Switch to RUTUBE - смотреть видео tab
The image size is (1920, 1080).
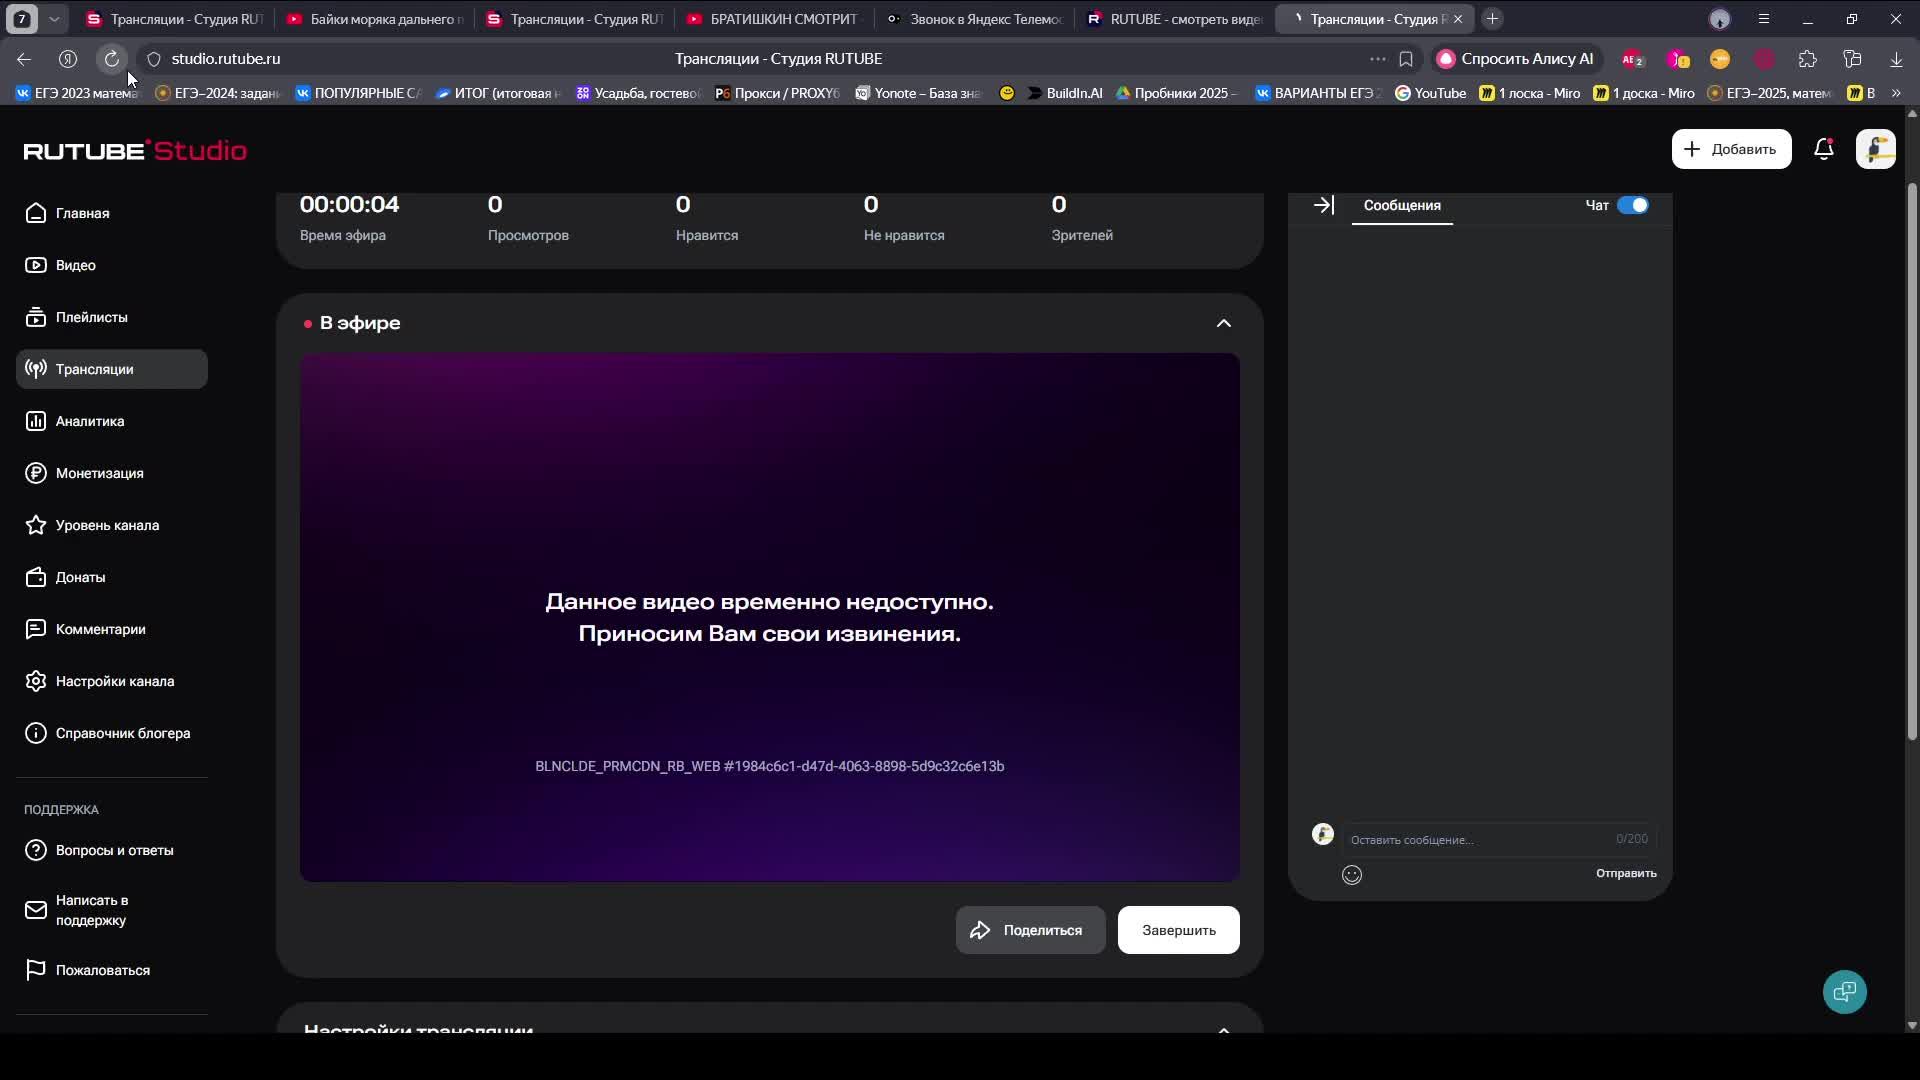coord(1175,19)
